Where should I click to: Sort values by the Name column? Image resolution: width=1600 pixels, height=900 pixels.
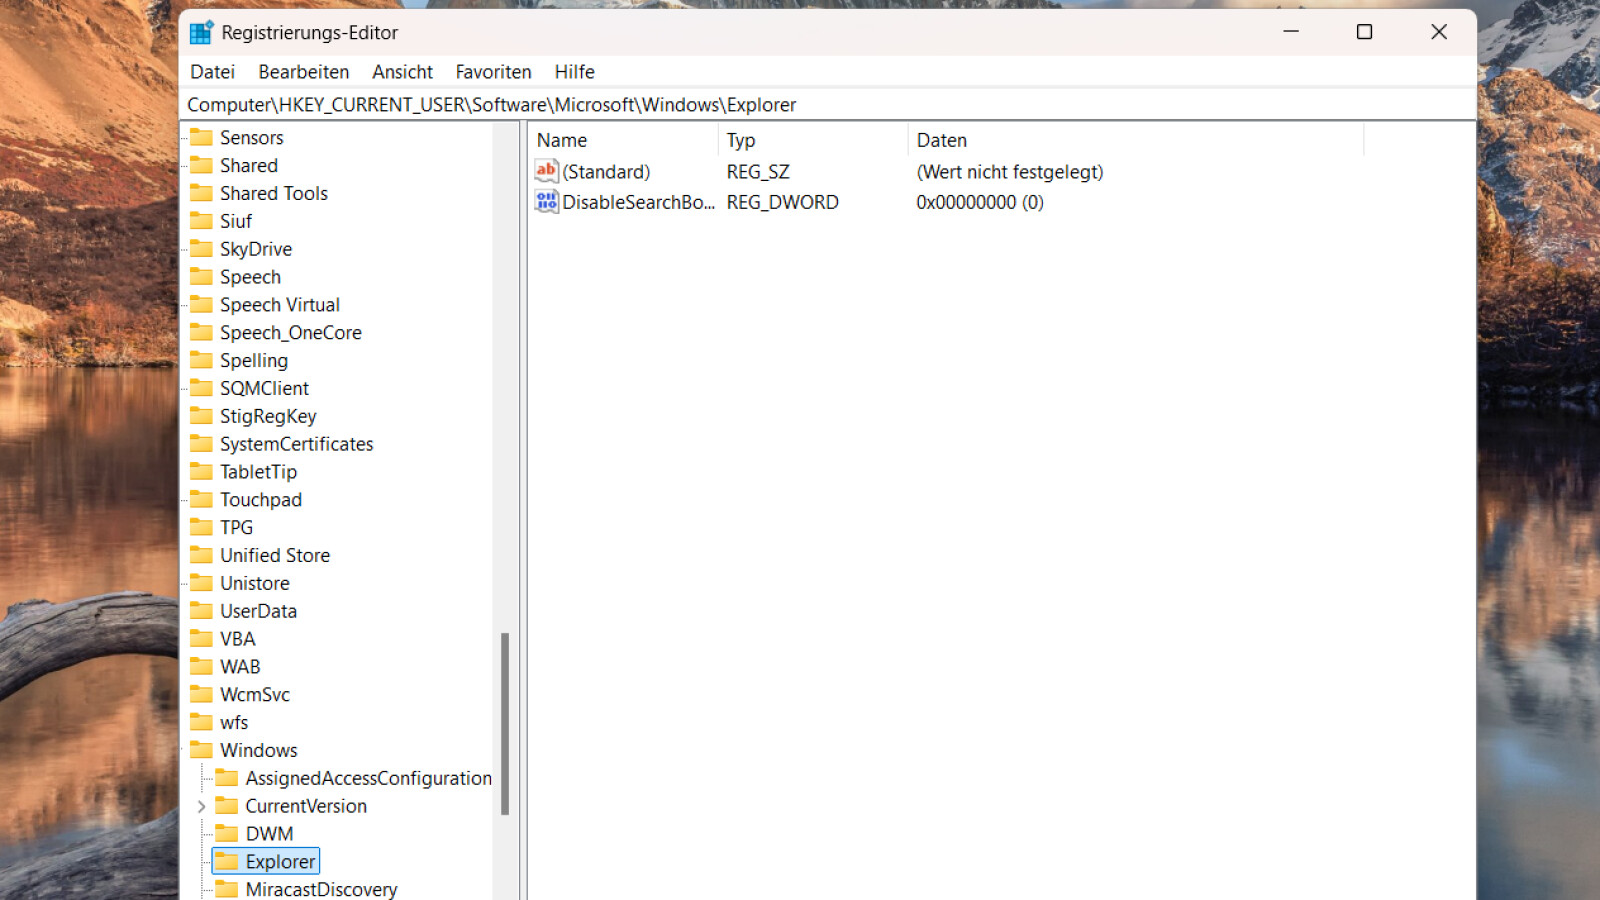point(561,140)
